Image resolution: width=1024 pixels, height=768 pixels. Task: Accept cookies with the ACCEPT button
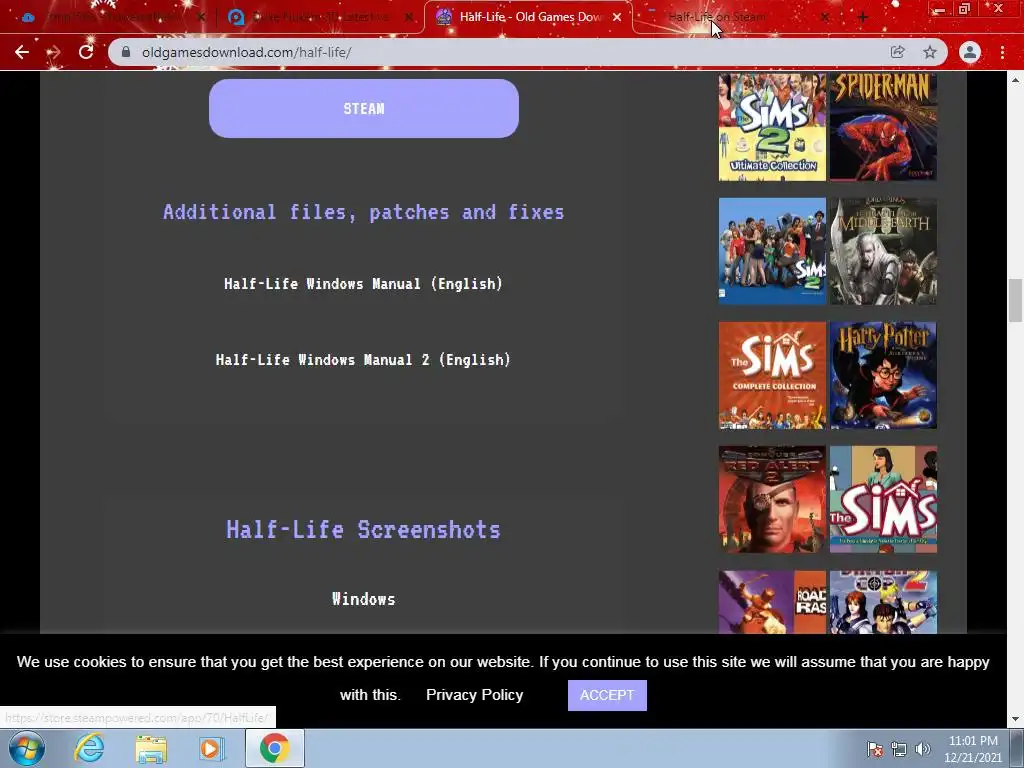pos(607,696)
